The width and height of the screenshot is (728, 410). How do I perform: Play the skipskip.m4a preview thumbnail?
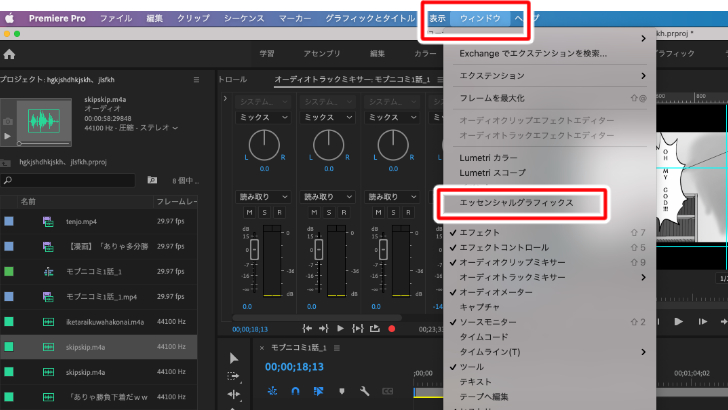7,136
